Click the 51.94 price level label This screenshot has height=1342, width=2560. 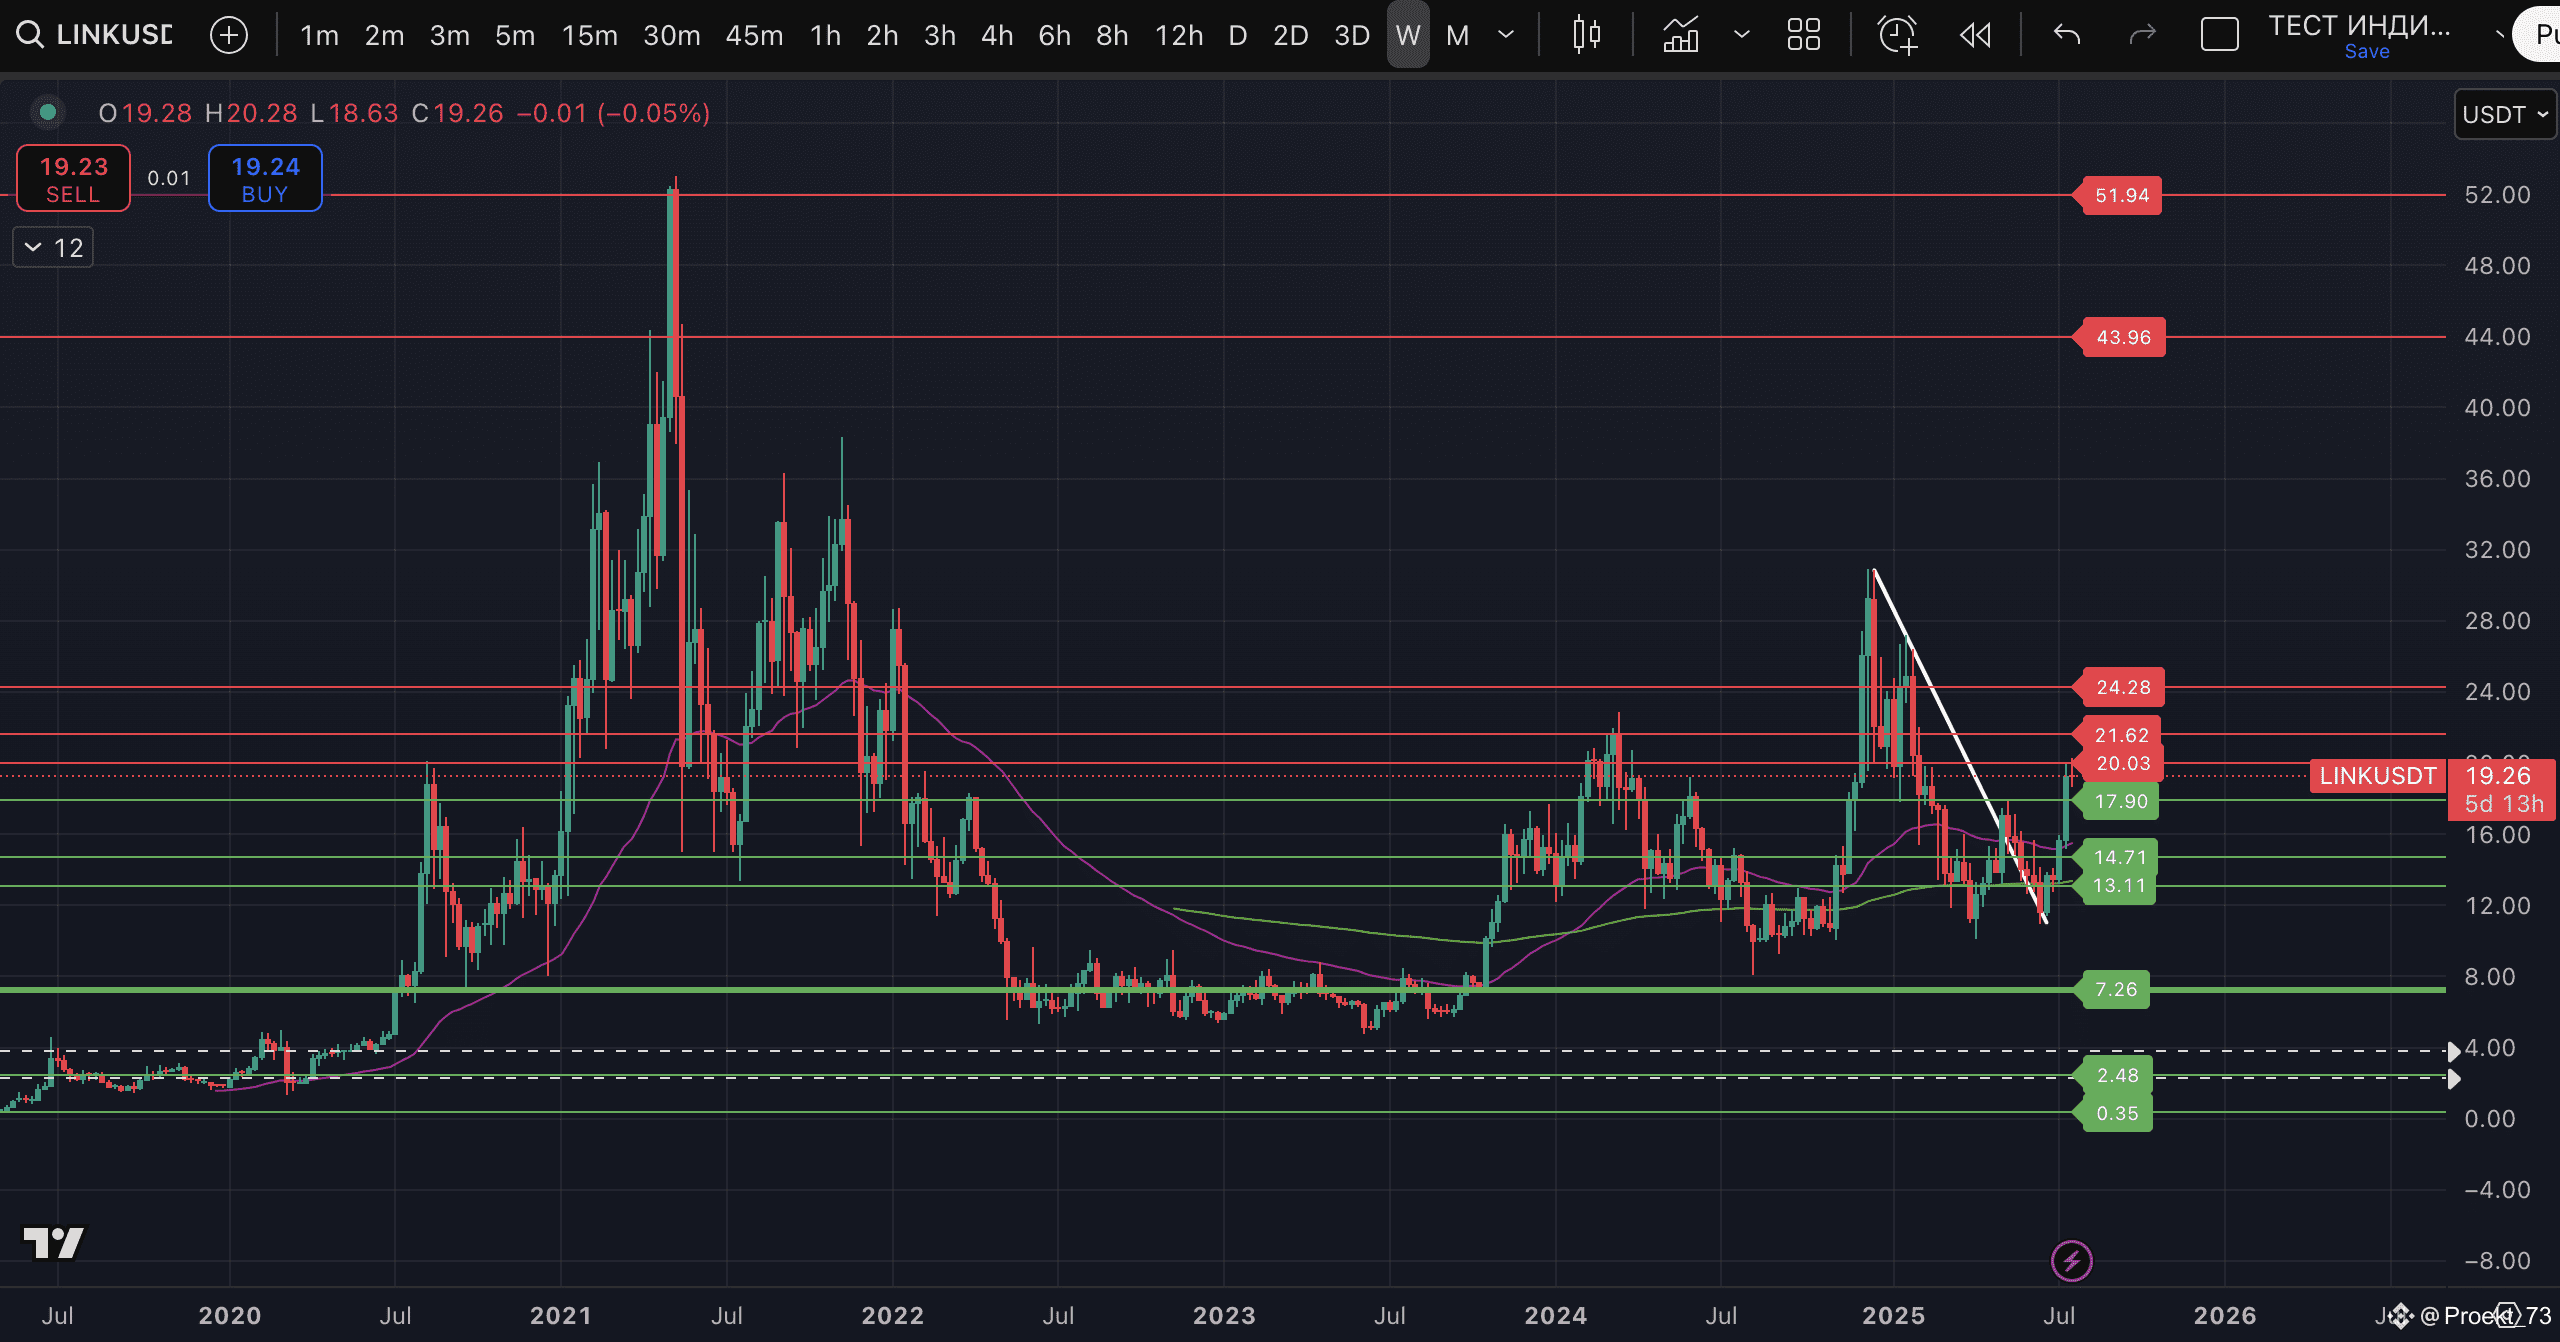pyautogui.click(x=2118, y=195)
